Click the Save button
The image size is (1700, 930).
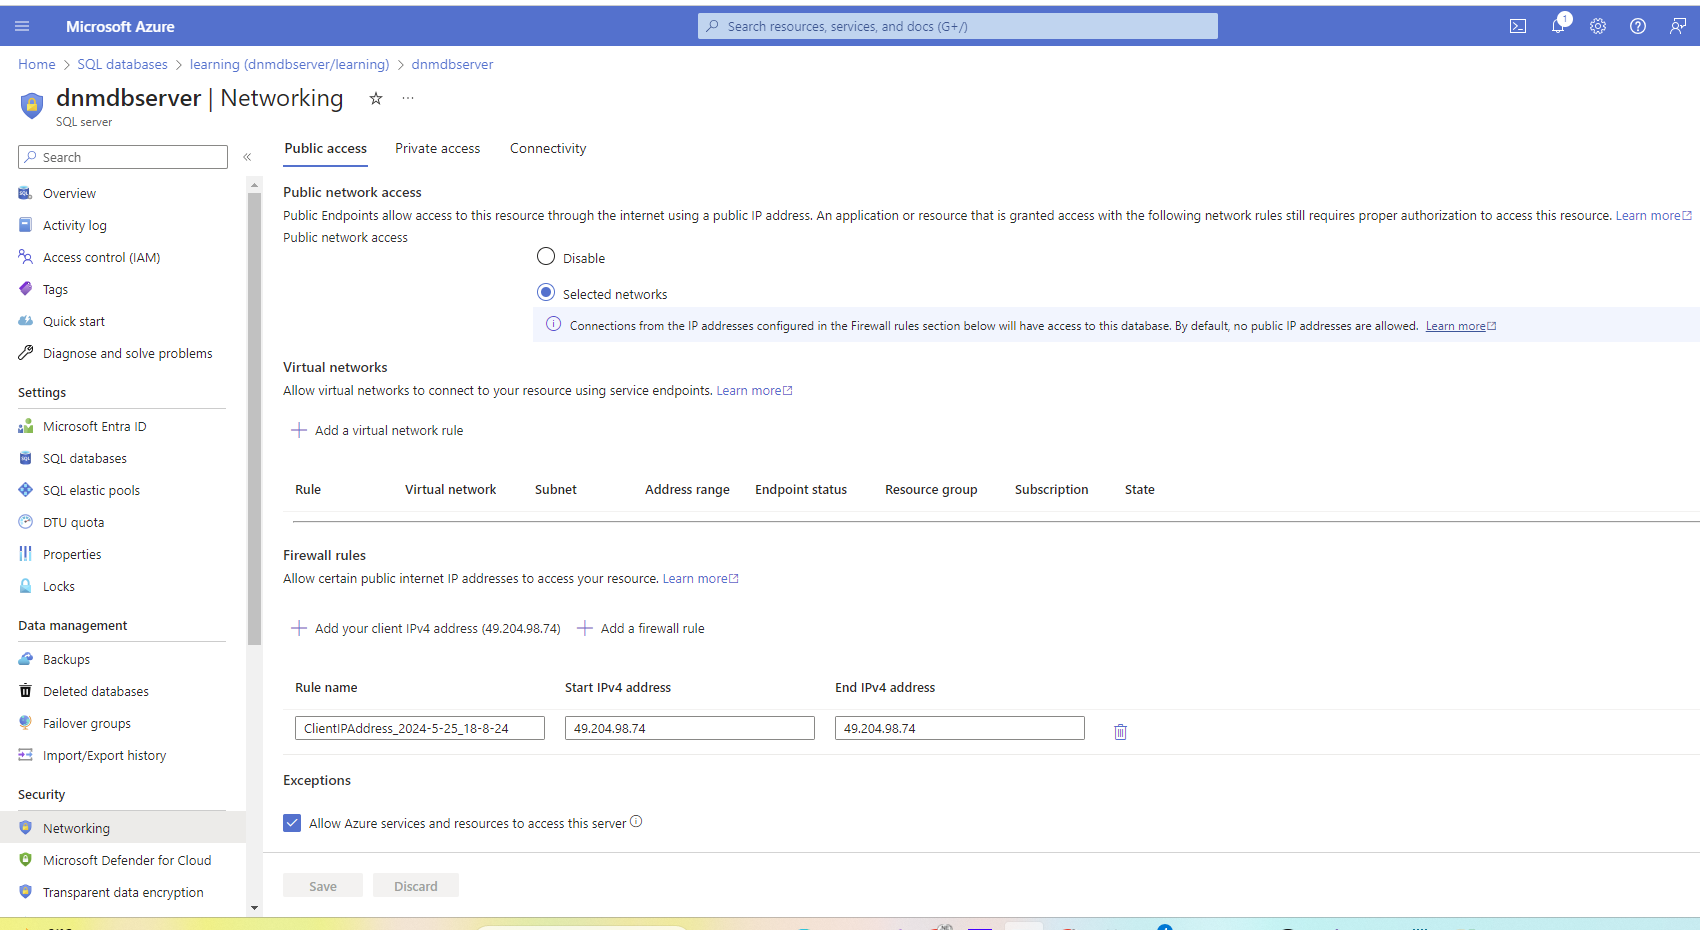(323, 886)
